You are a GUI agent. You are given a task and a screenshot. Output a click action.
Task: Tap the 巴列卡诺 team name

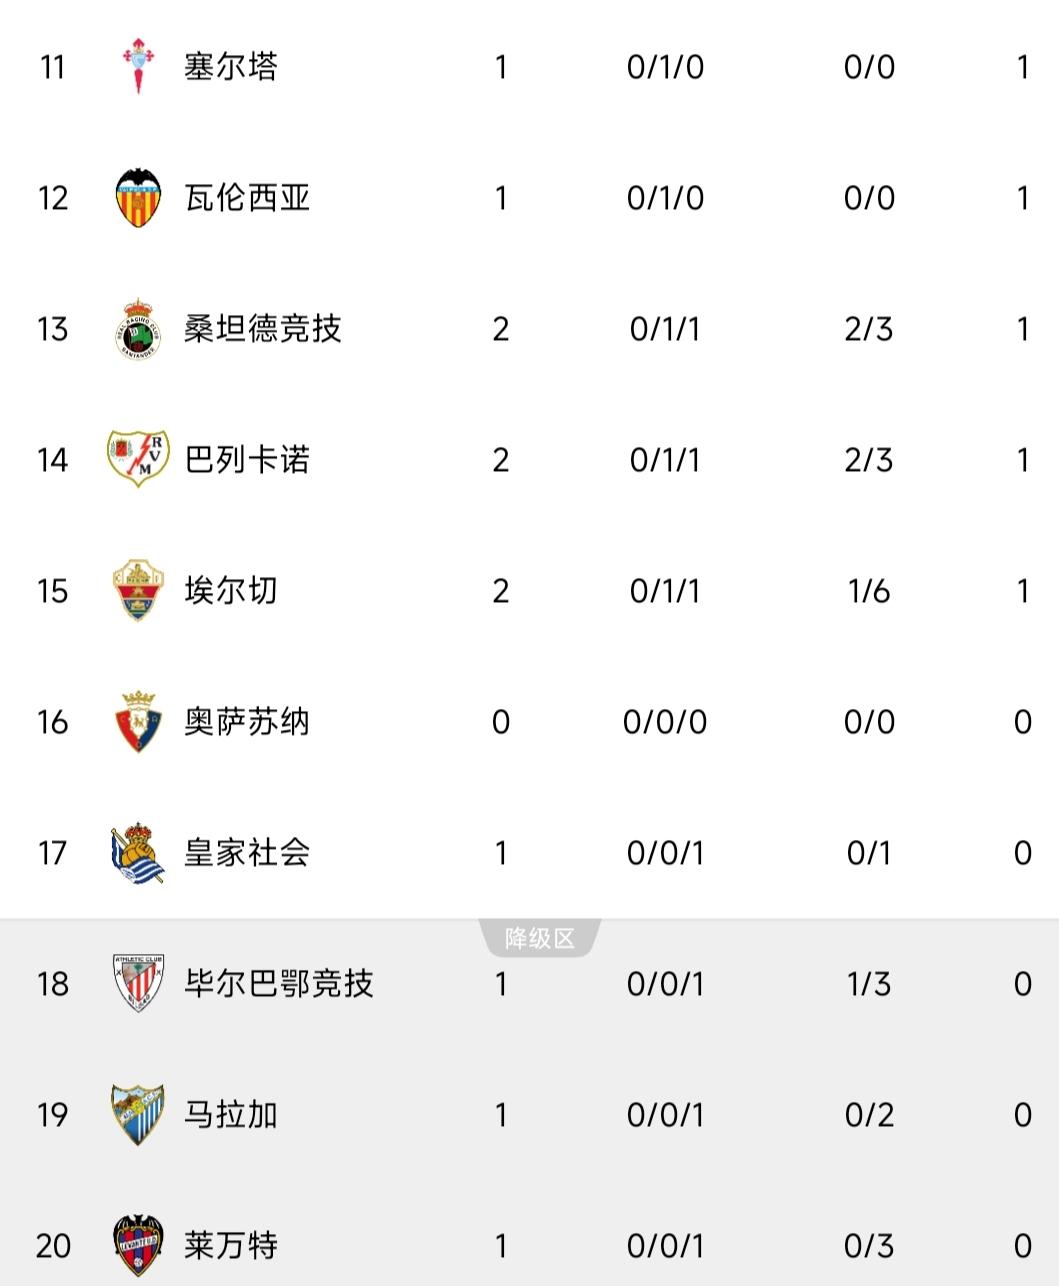(x=247, y=459)
